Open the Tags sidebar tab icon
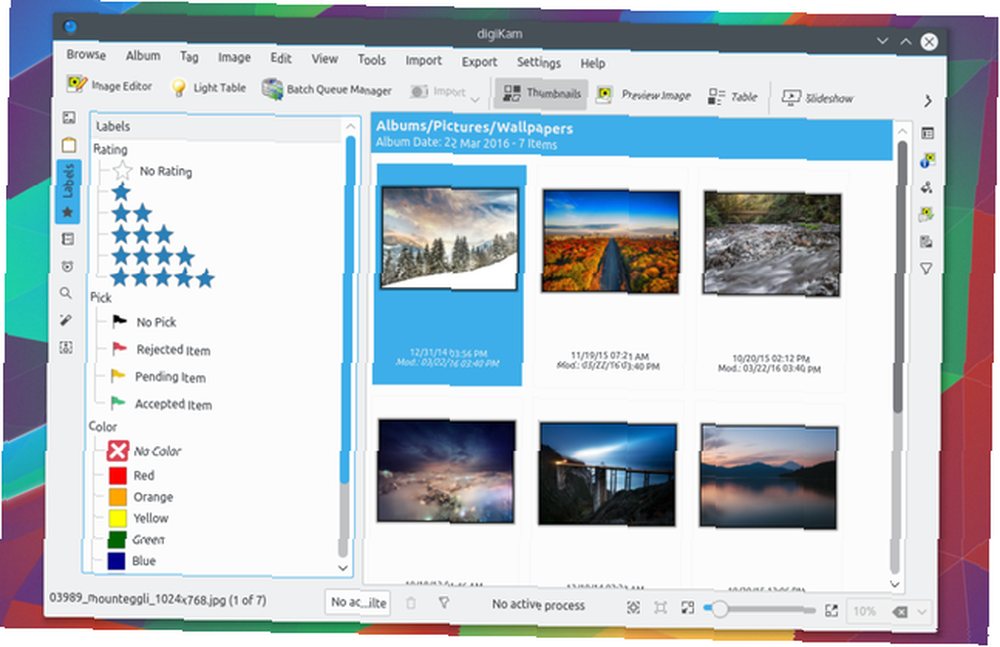Screen dimensions: 1000x647 click(69, 145)
